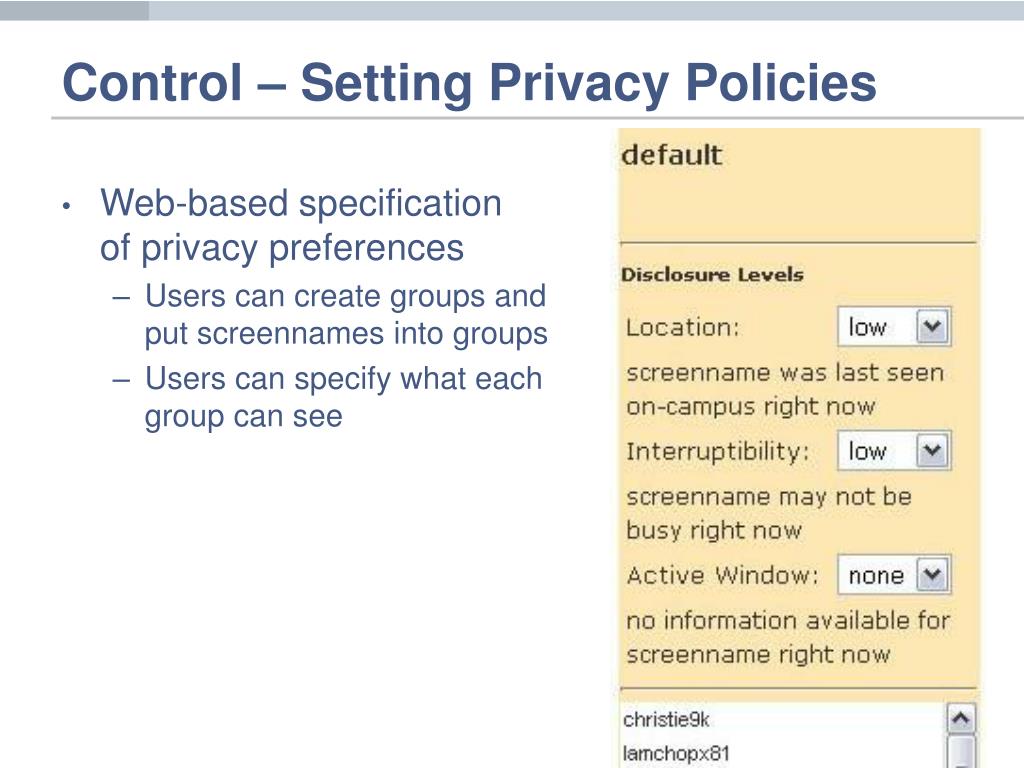Viewport: 1024px width, 768px height.
Task: Click the Active Window dropdown arrow icon
Action: click(932, 575)
